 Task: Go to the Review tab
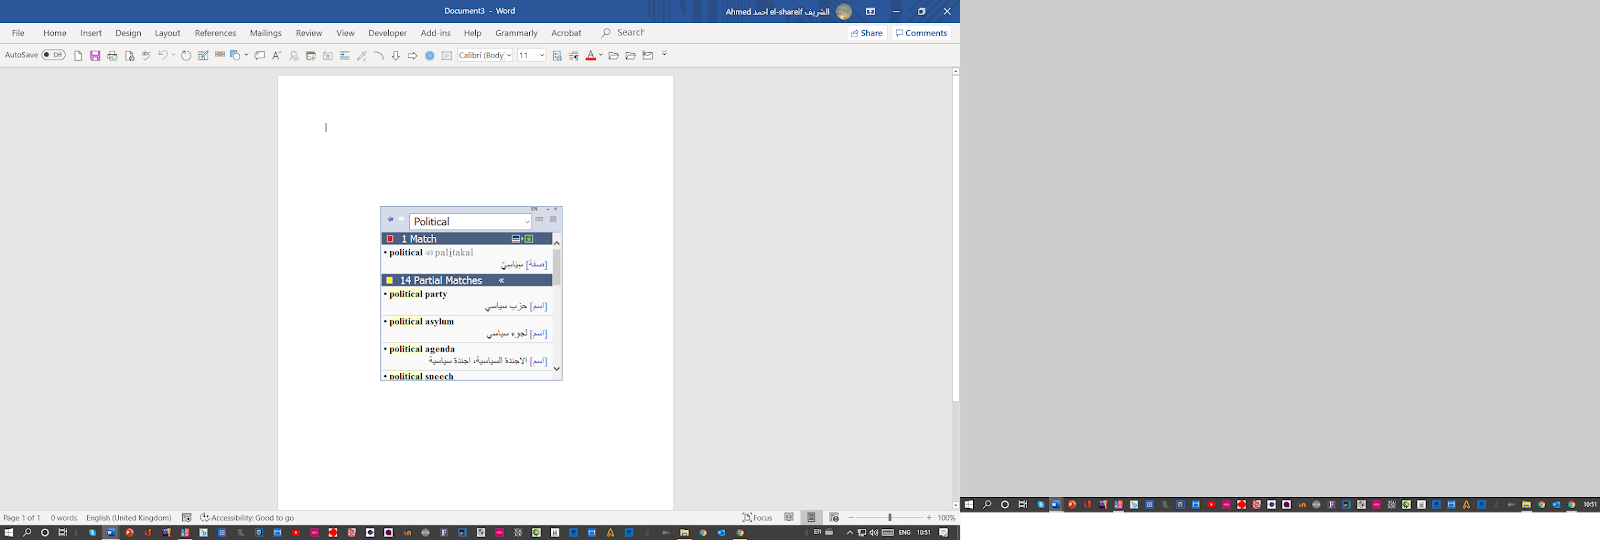click(x=309, y=33)
